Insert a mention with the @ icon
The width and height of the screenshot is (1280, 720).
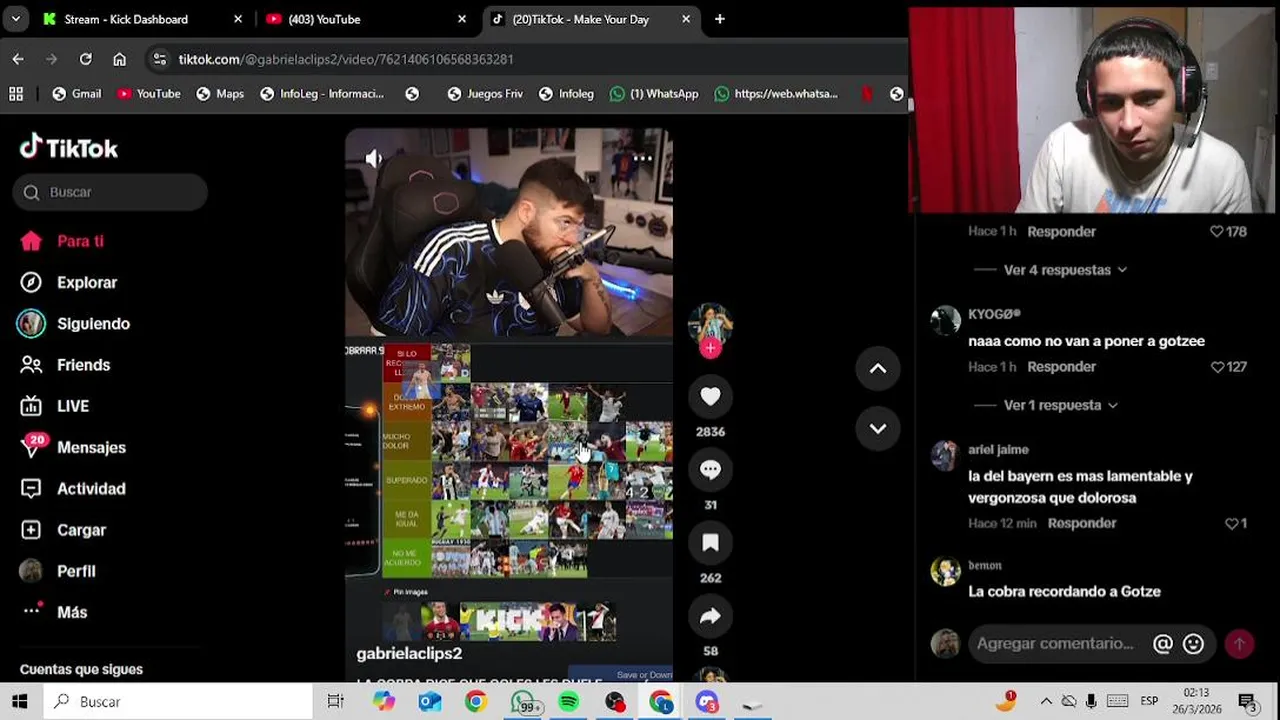(x=1163, y=644)
